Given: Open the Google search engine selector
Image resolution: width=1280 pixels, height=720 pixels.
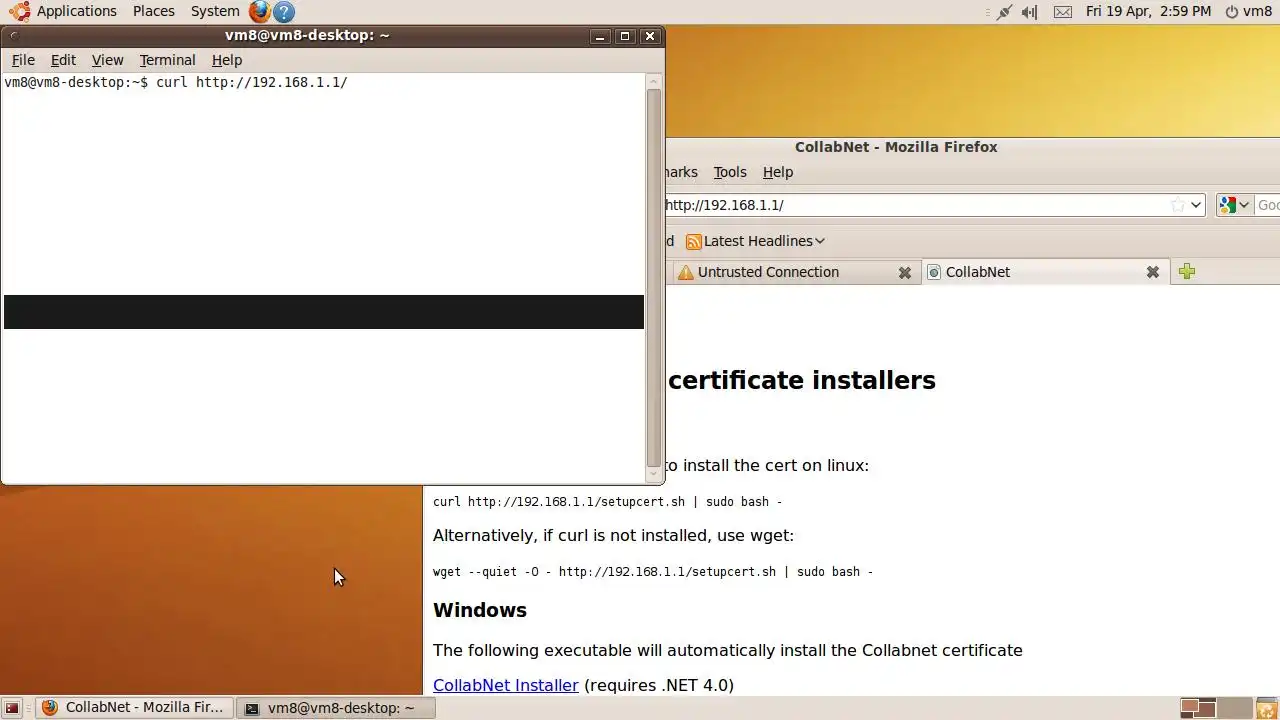Looking at the screenshot, I should tap(1235, 205).
